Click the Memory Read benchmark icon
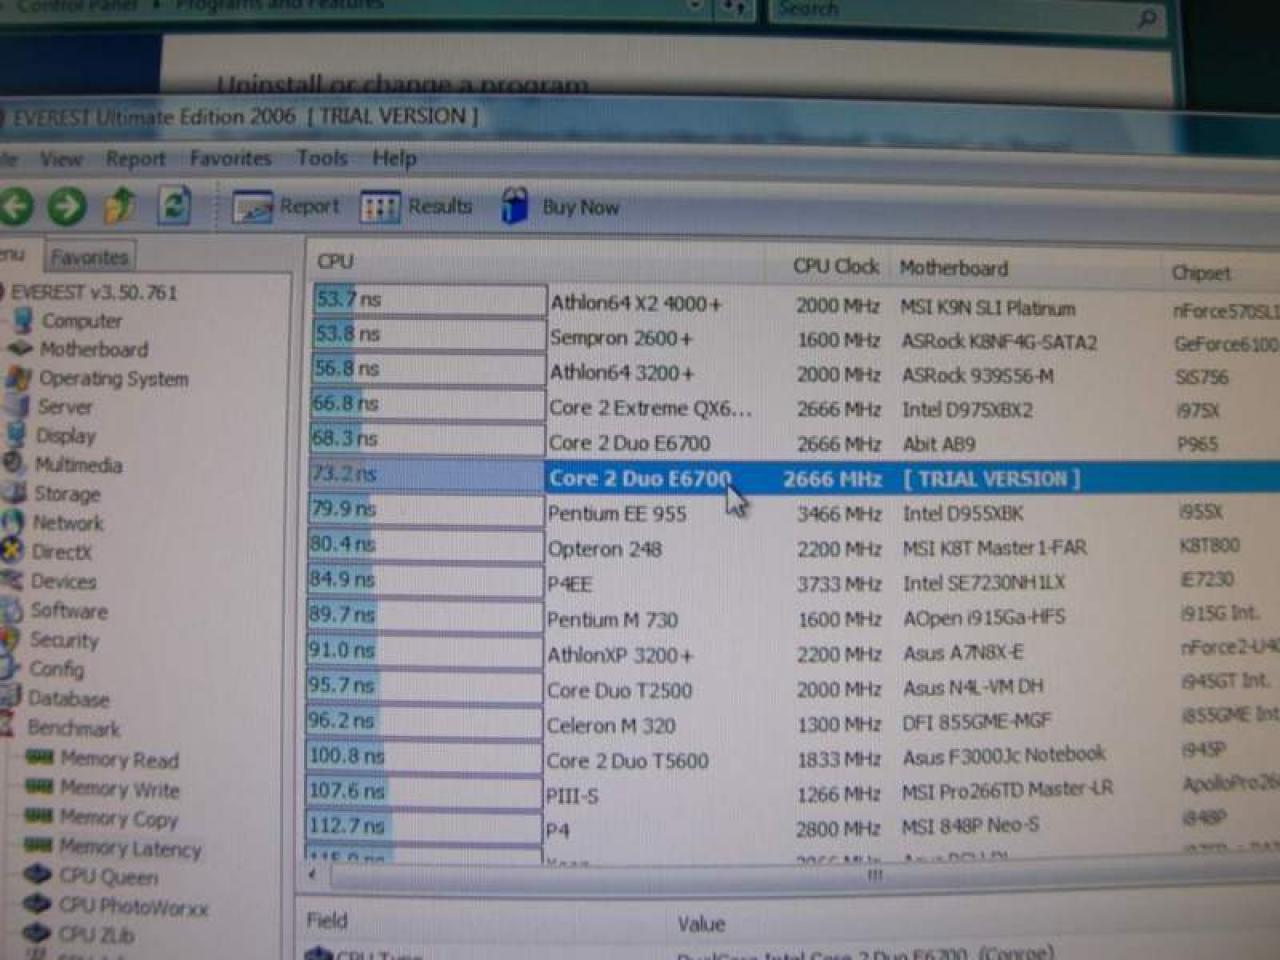 pos(40,757)
